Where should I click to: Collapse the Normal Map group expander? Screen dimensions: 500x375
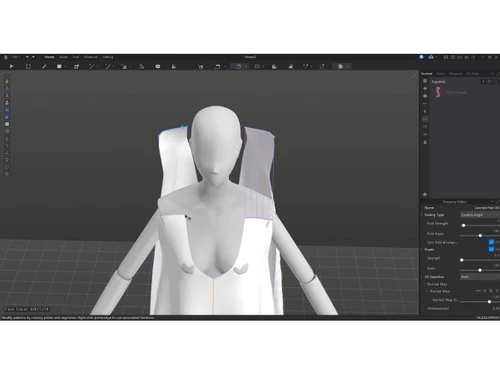(424, 284)
